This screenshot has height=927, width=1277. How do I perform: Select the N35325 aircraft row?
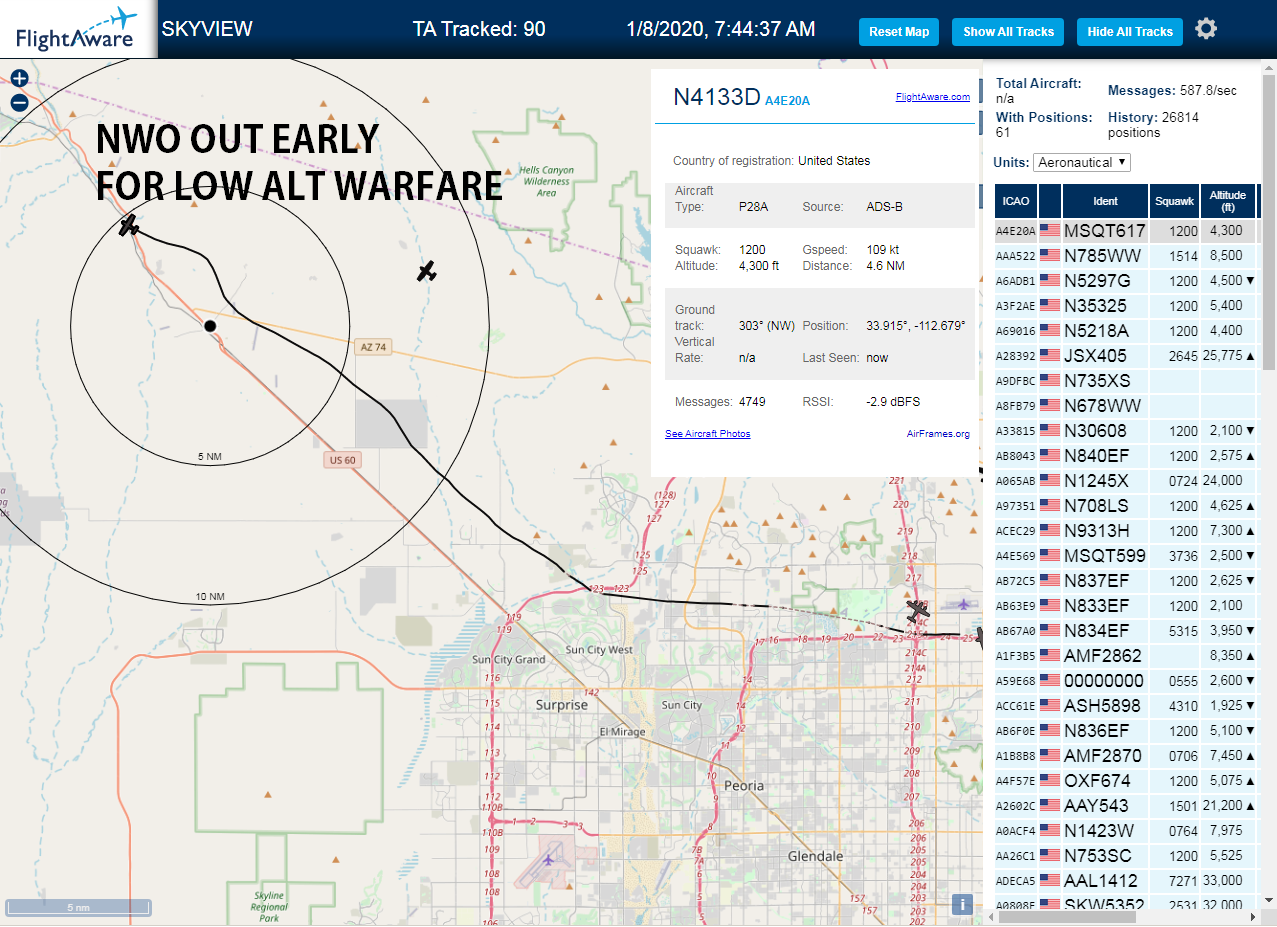pos(1126,306)
